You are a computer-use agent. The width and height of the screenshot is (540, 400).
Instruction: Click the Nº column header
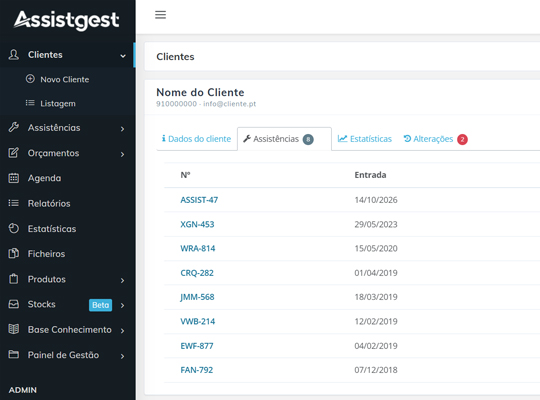coord(185,175)
